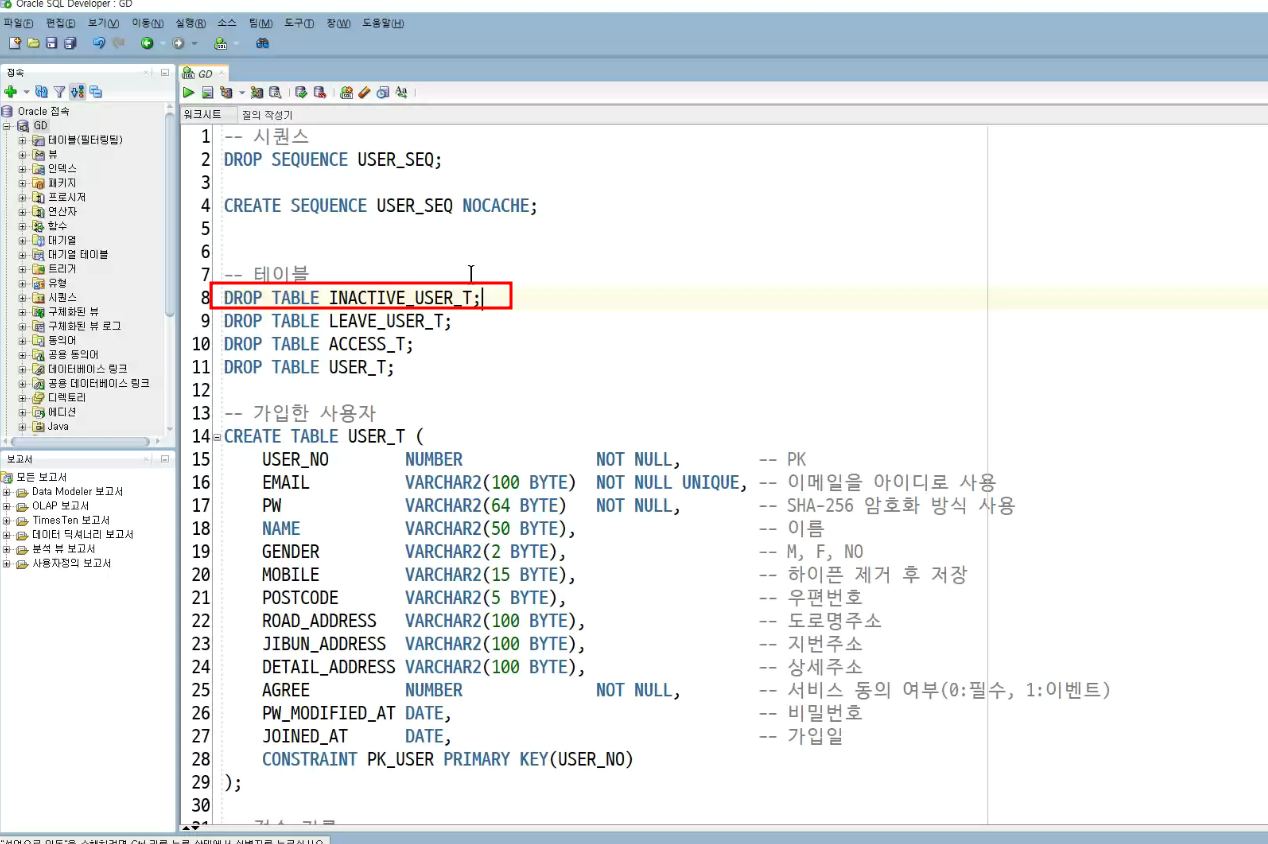Open dropdown arrow next to Forward button
The image size is (1268, 844).
click(194, 43)
